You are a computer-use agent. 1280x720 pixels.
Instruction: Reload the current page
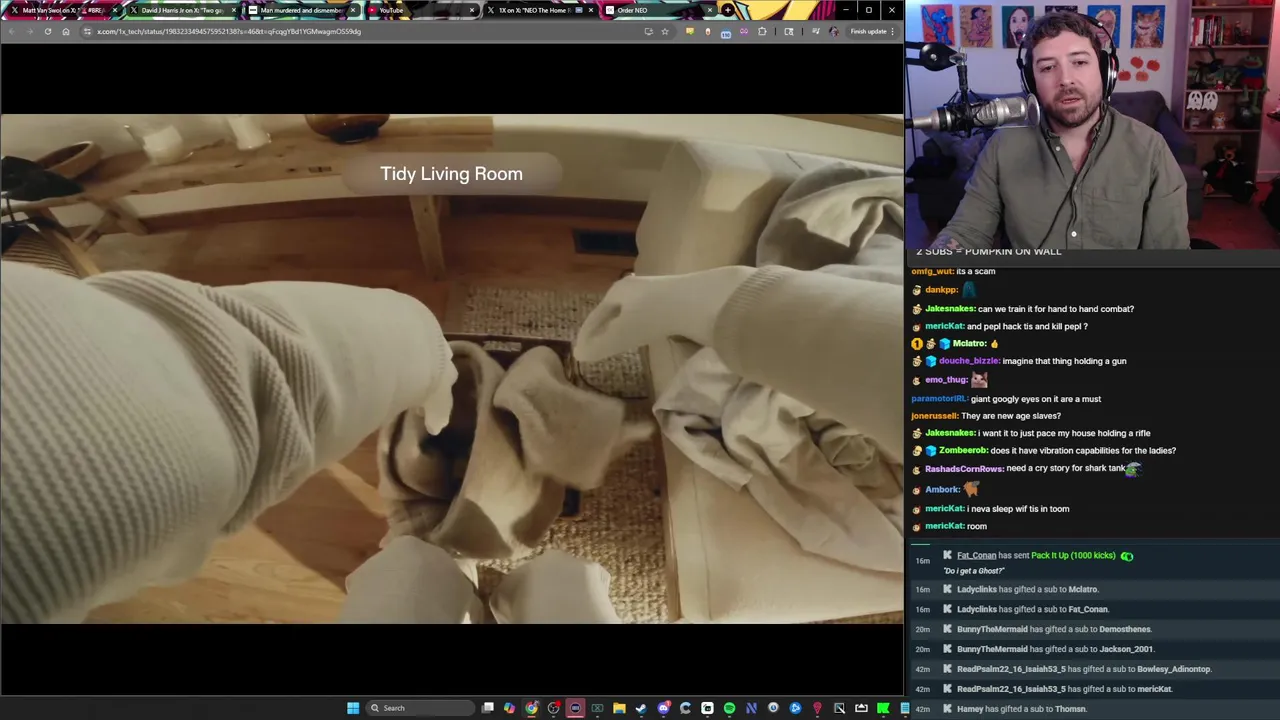[x=47, y=31]
